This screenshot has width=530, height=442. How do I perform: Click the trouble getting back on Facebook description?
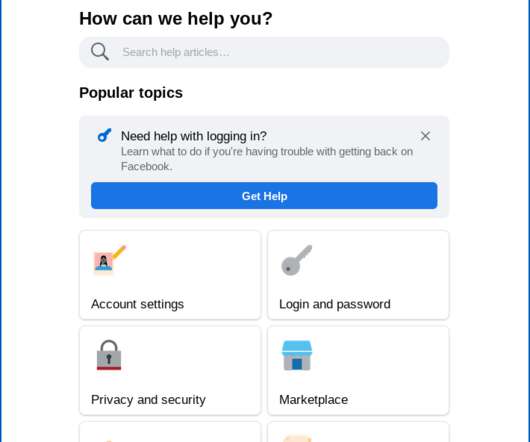pos(267,159)
